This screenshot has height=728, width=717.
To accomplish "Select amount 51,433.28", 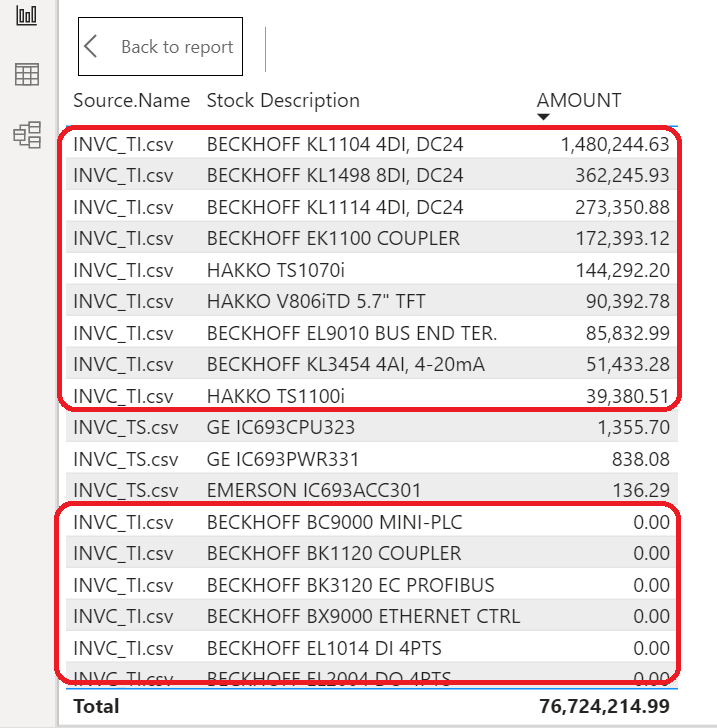I will [627, 364].
